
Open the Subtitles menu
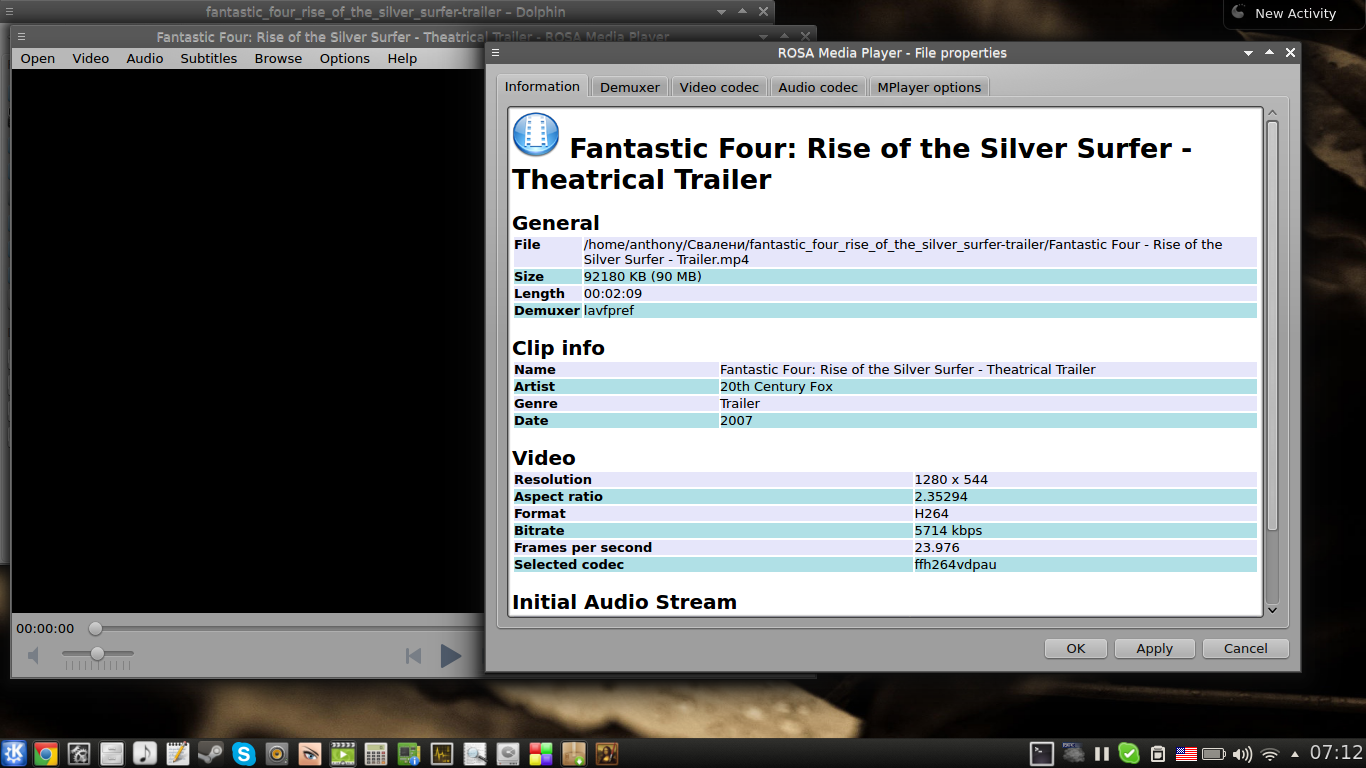(209, 58)
